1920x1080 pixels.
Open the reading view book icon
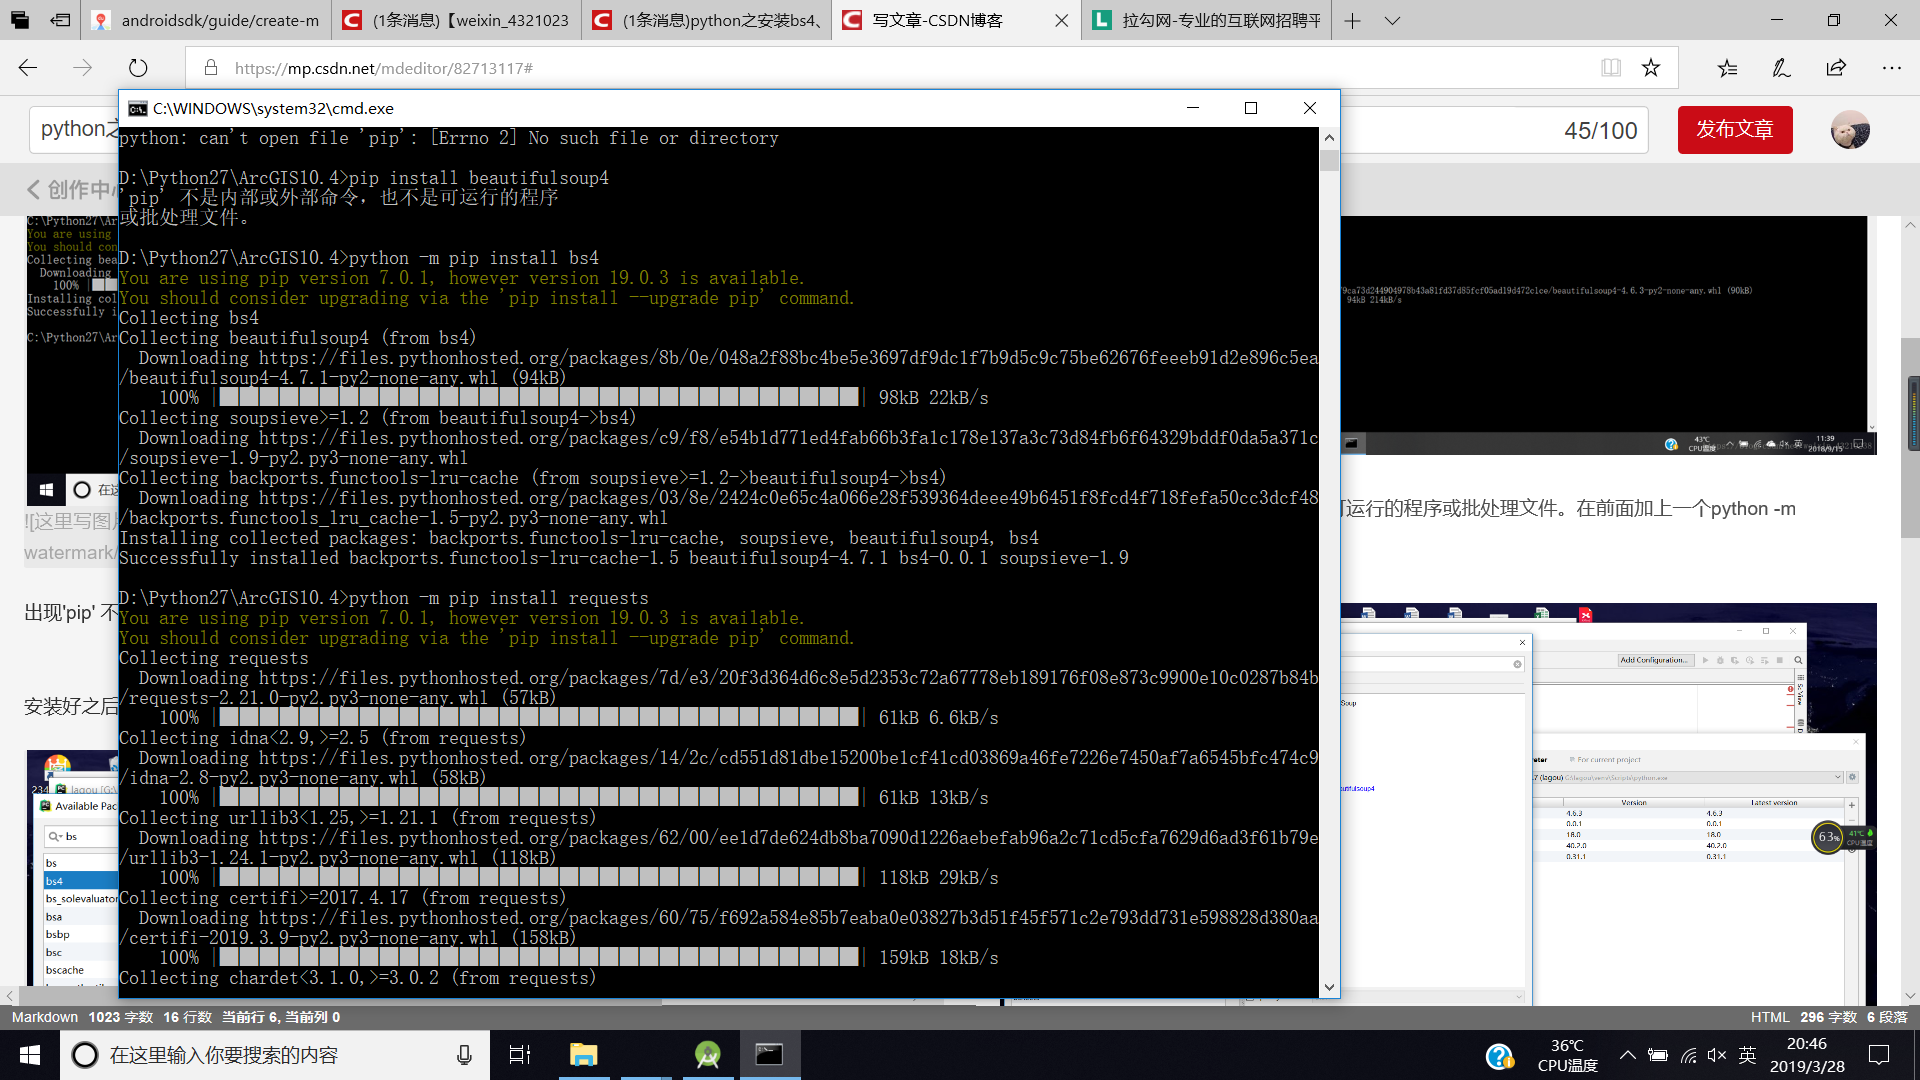(1611, 68)
